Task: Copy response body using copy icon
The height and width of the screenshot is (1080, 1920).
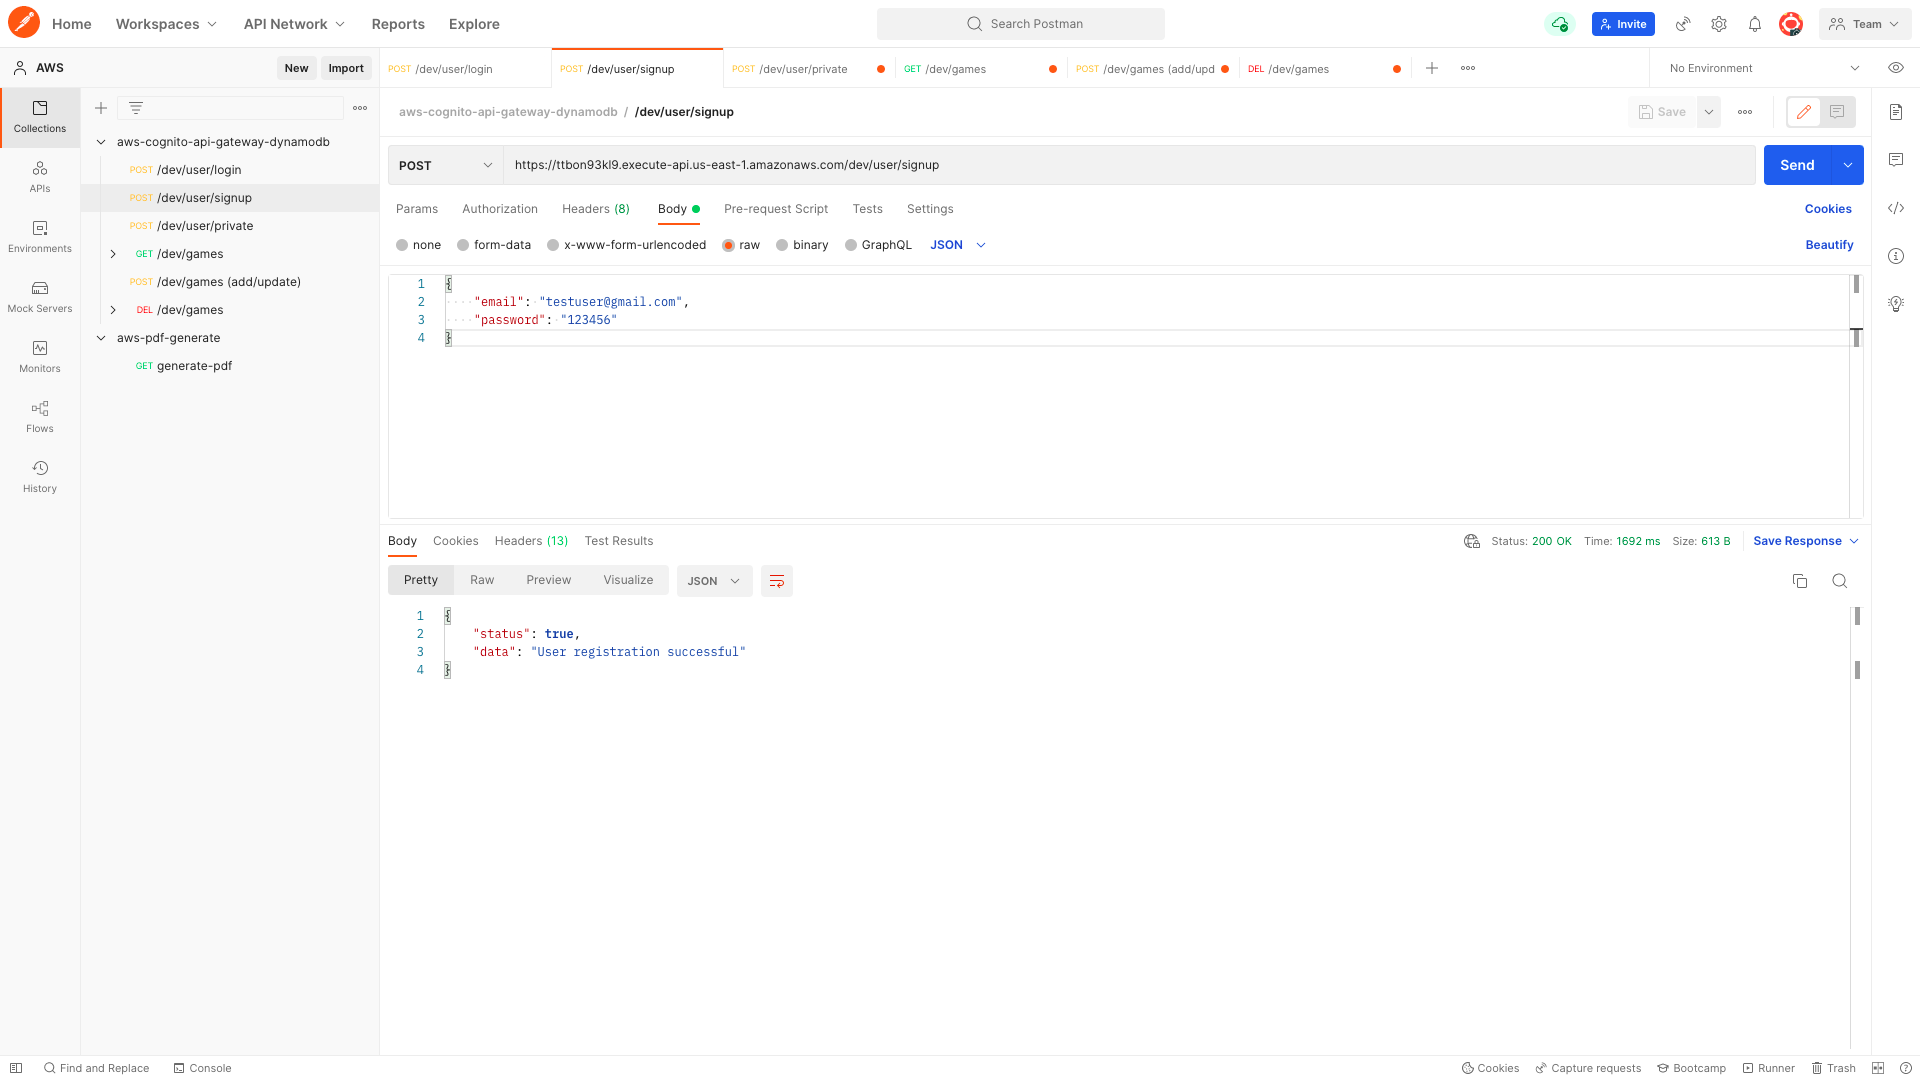Action: pos(1800,581)
